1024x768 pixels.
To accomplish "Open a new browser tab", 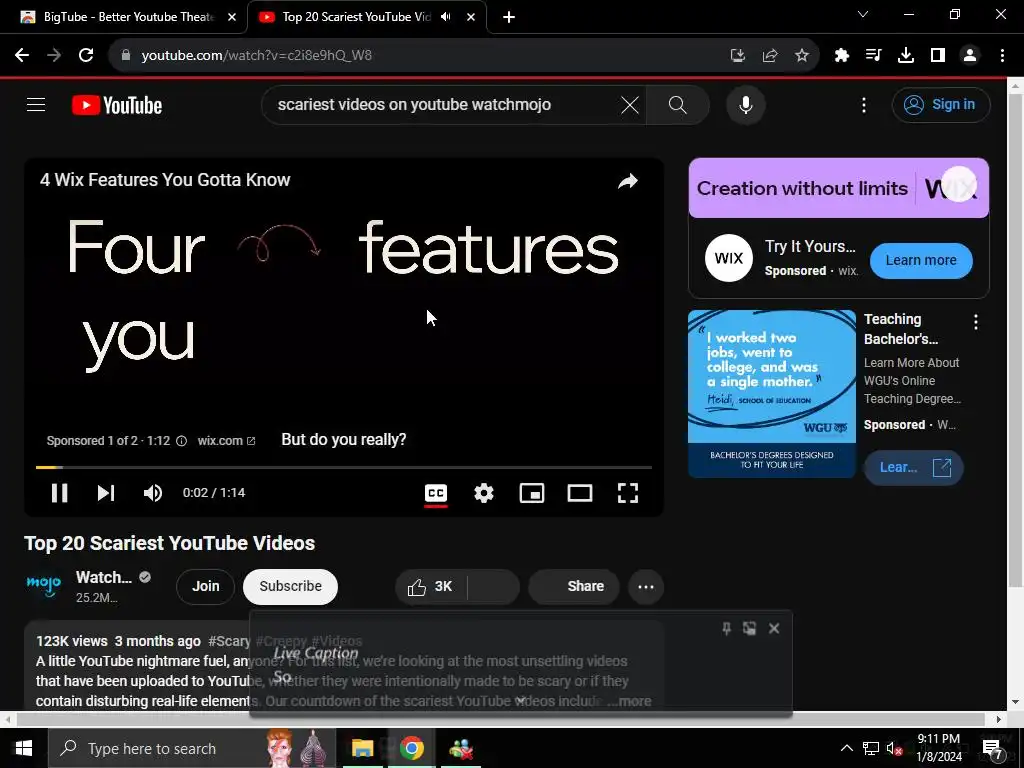I will click(509, 18).
